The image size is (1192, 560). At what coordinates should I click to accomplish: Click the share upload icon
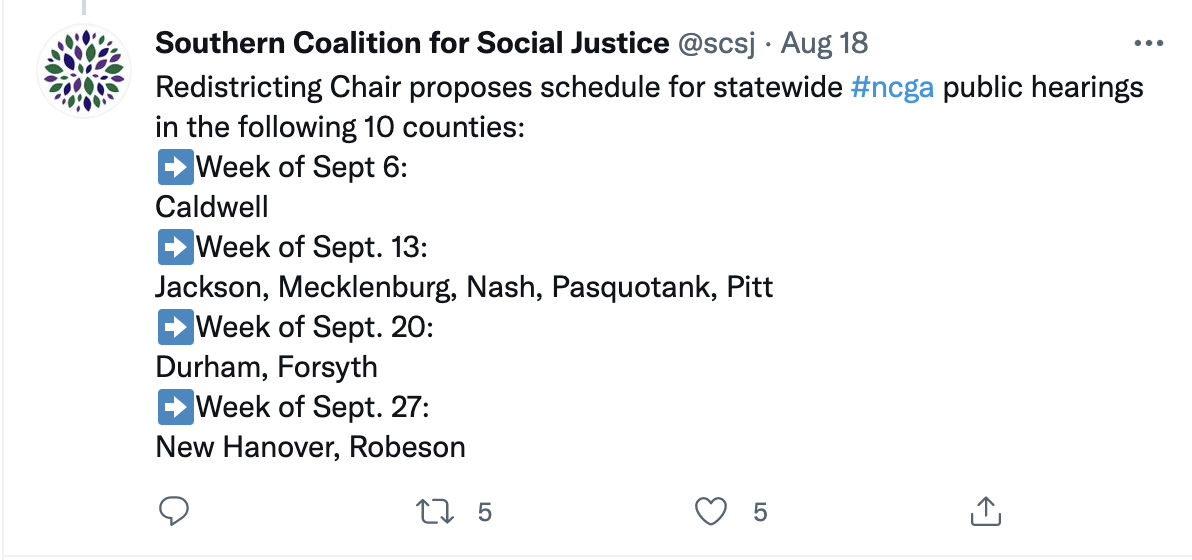[x=985, y=511]
